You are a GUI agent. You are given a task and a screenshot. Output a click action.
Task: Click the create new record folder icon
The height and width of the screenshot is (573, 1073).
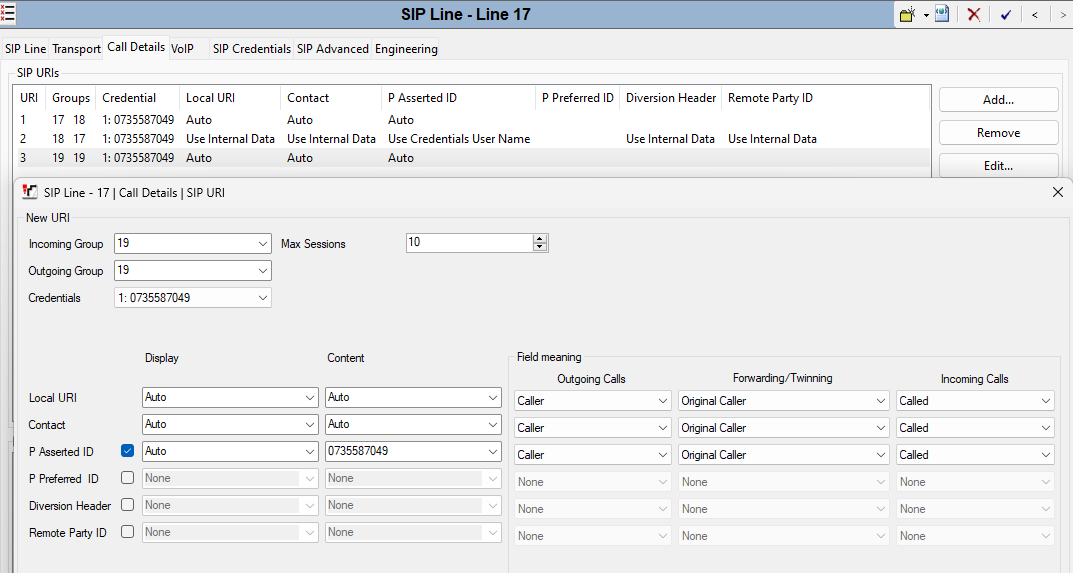(907, 14)
